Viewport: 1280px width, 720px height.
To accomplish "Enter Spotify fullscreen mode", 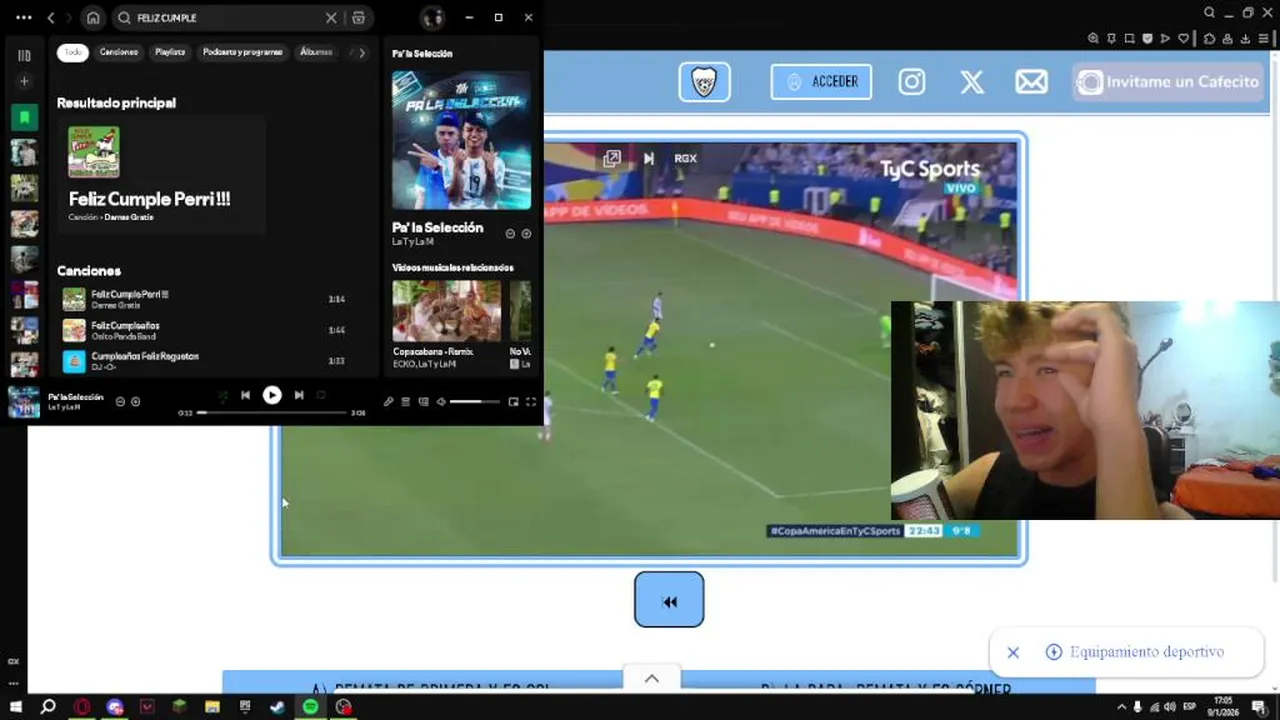I will pos(531,402).
